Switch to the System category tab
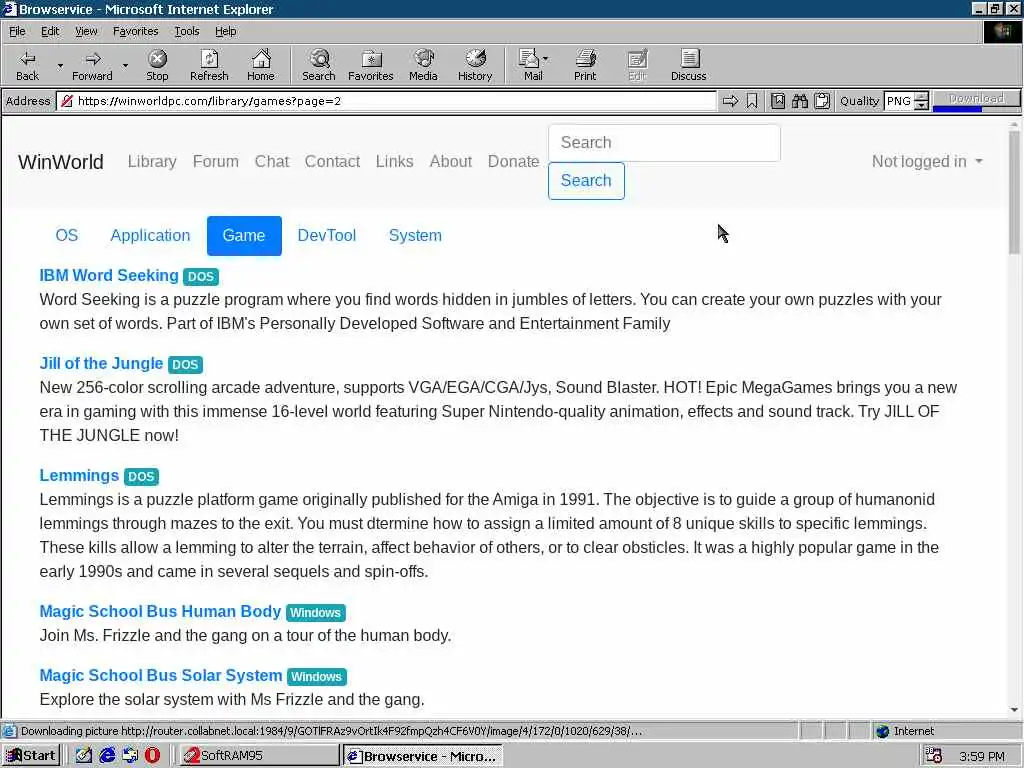1024x768 pixels. [x=415, y=236]
